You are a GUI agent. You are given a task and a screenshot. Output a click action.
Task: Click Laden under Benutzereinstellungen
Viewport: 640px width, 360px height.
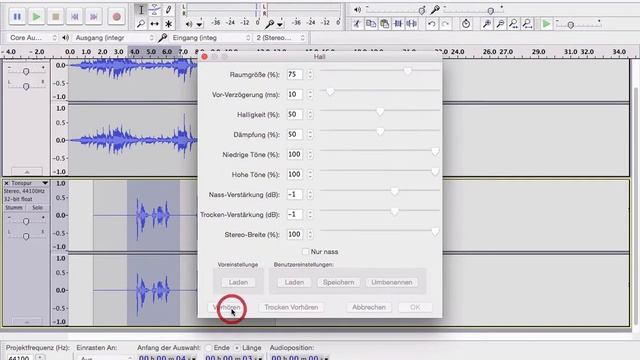click(294, 282)
